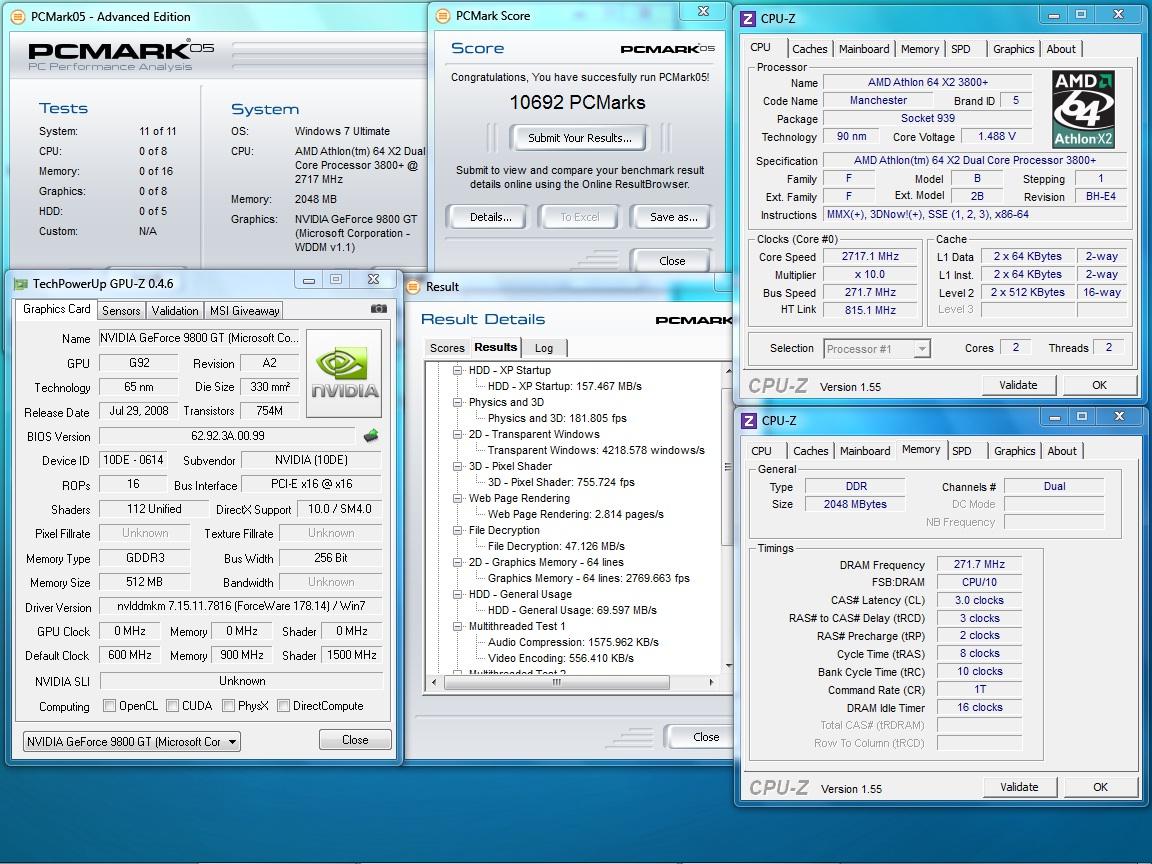Click the top CPU-Z window Z icon
This screenshot has height=864, width=1152.
coord(748,18)
